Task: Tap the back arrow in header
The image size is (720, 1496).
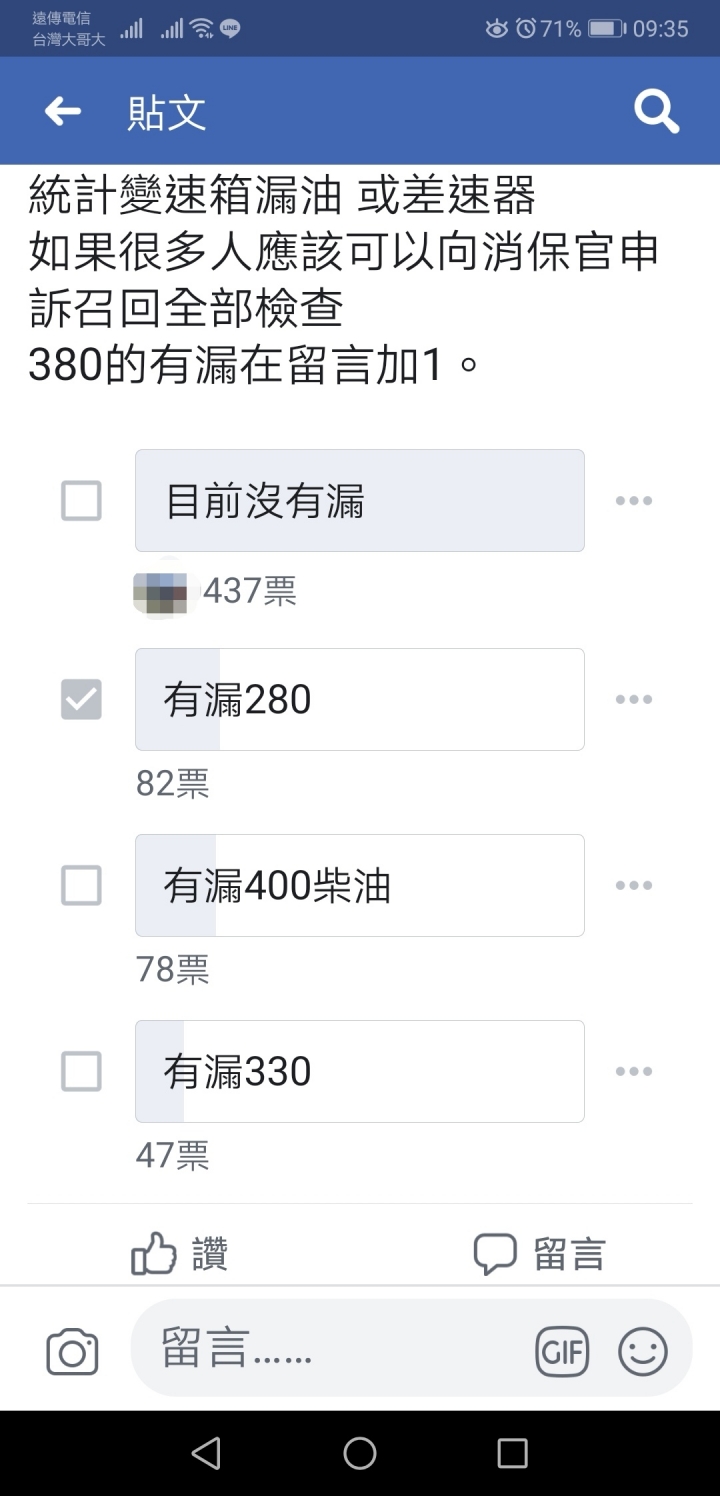Action: coord(63,111)
